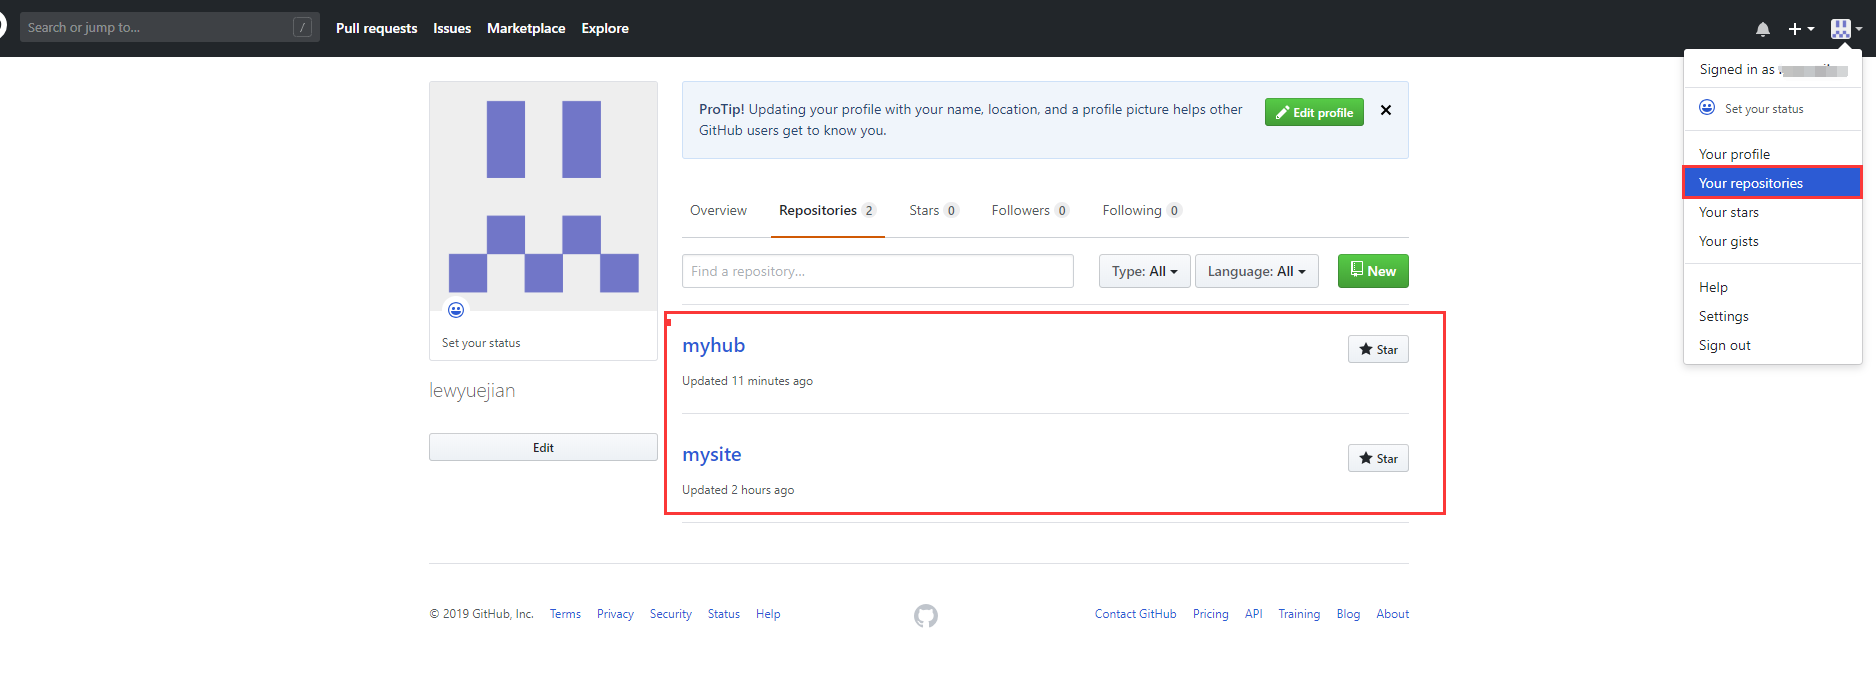The width and height of the screenshot is (1876, 682).
Task: Open the Followers tab
Action: click(1030, 210)
